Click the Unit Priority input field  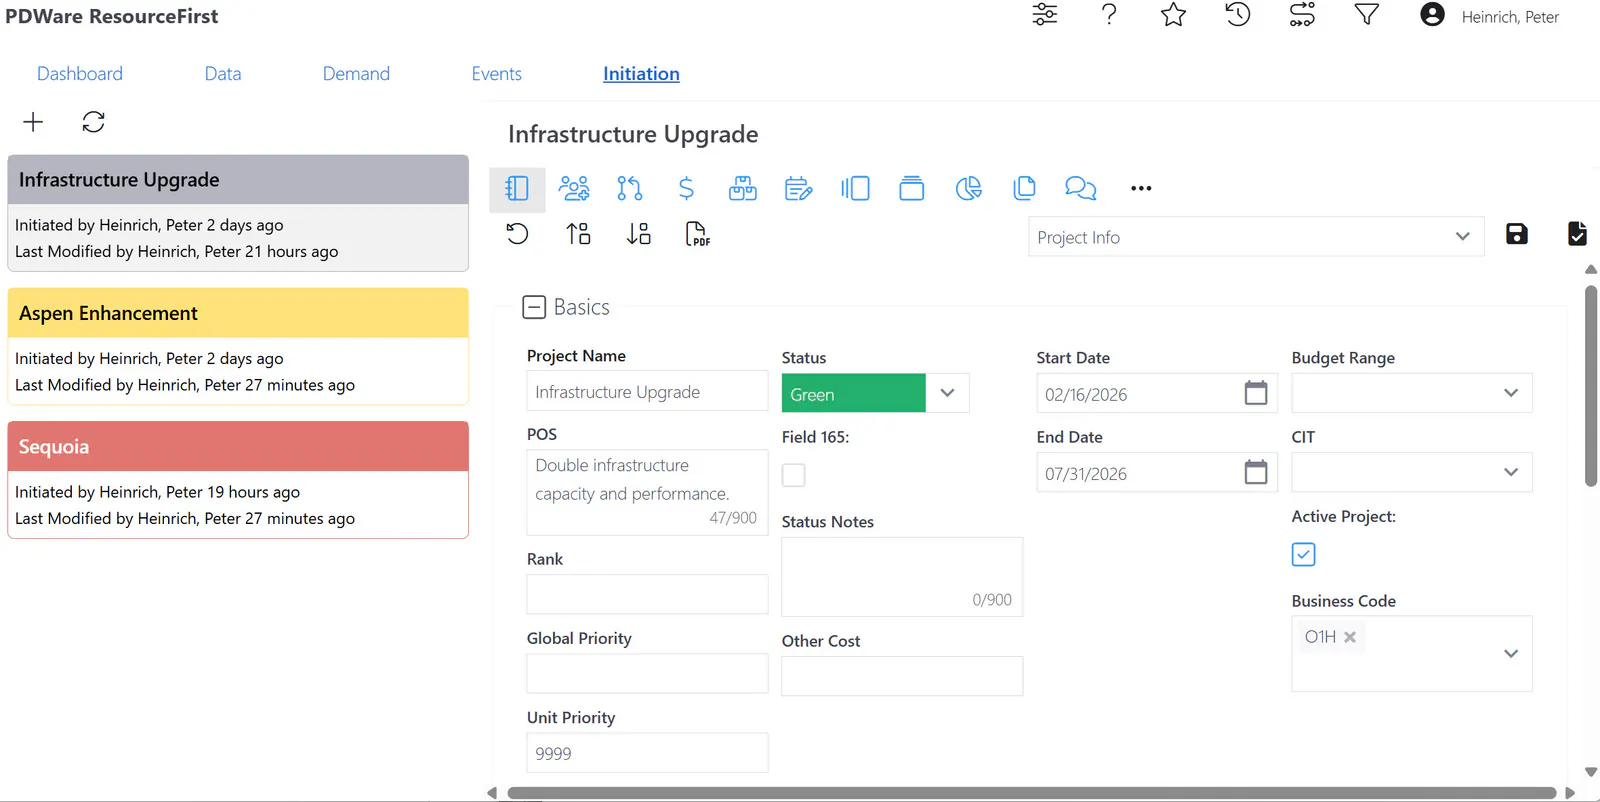[x=647, y=753]
